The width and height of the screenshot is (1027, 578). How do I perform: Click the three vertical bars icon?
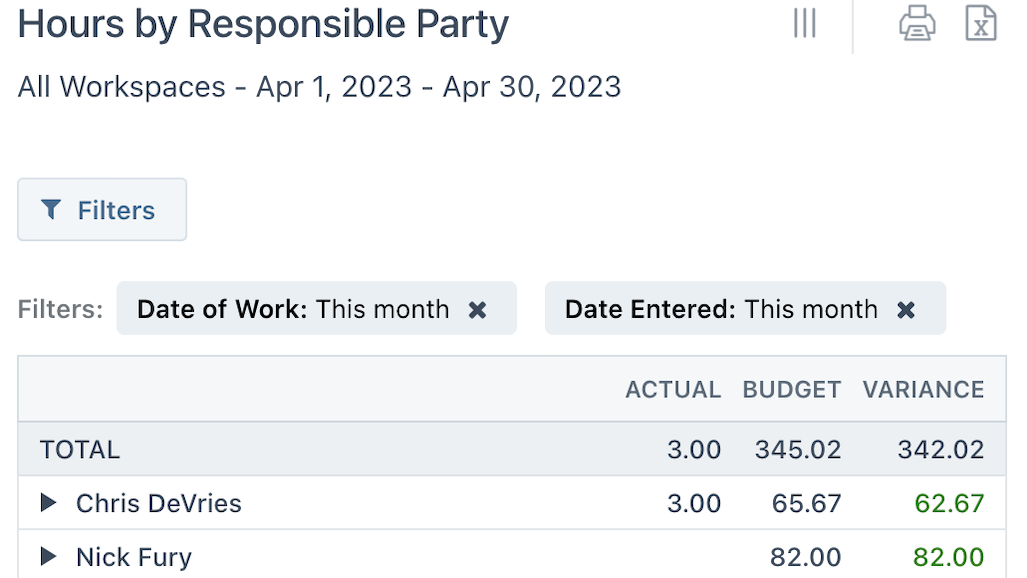(804, 23)
